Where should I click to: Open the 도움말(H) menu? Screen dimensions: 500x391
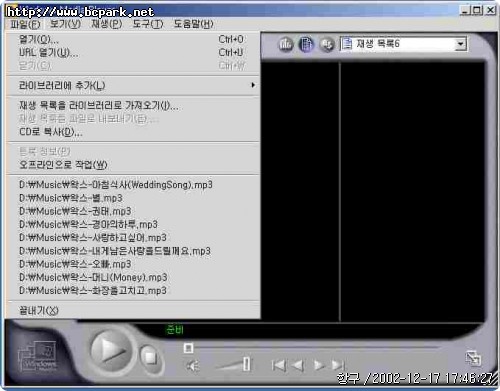[193, 24]
